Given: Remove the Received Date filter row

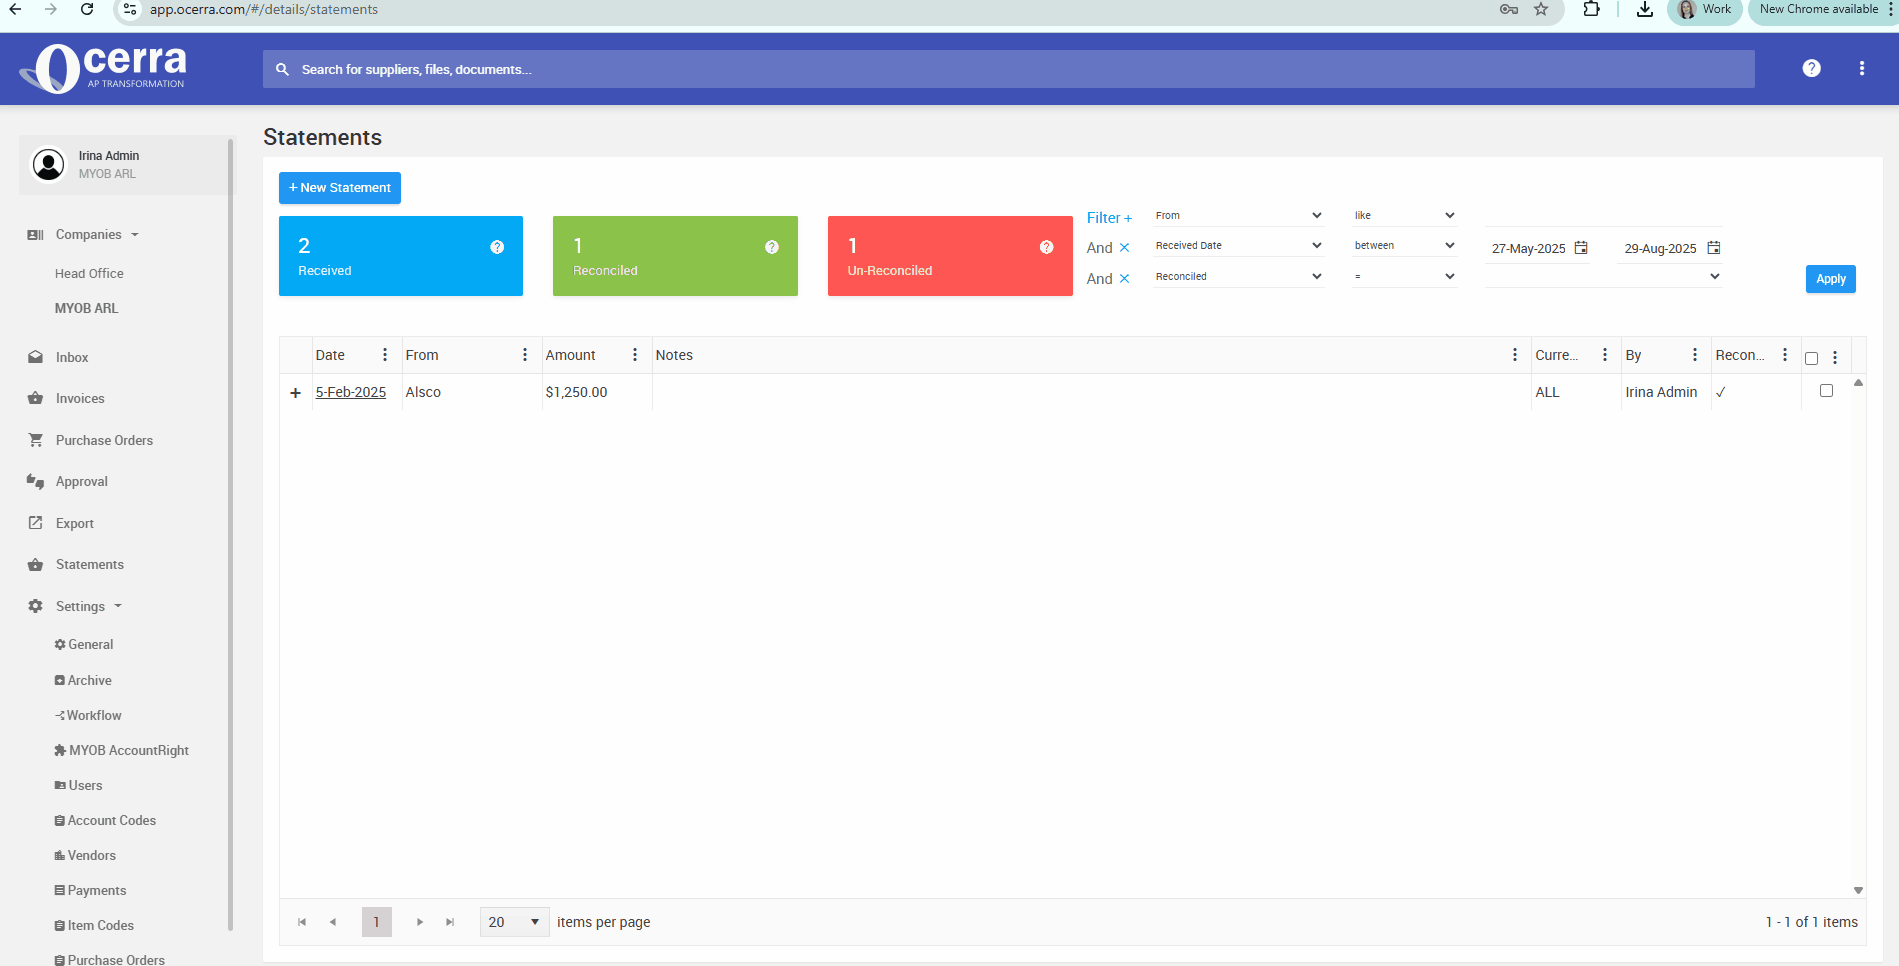Looking at the screenshot, I should point(1124,248).
